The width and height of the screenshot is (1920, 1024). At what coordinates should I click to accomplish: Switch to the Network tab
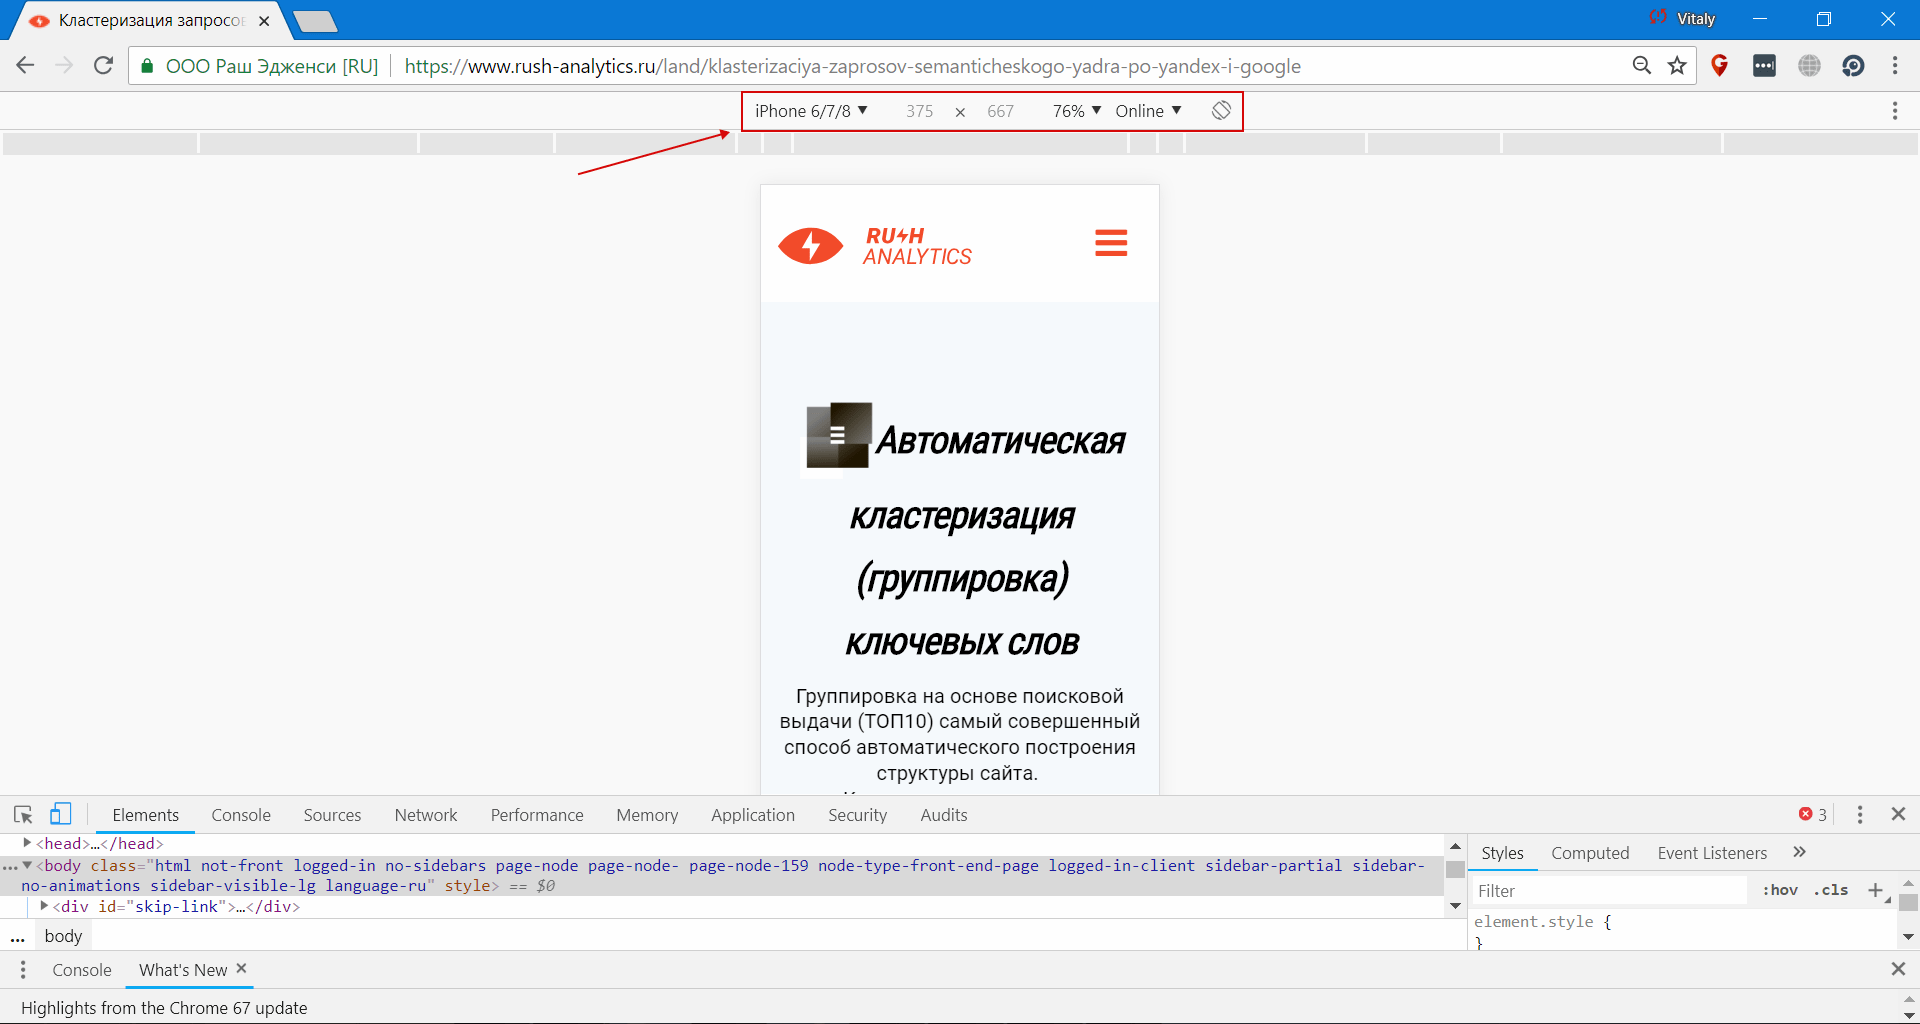coord(425,814)
